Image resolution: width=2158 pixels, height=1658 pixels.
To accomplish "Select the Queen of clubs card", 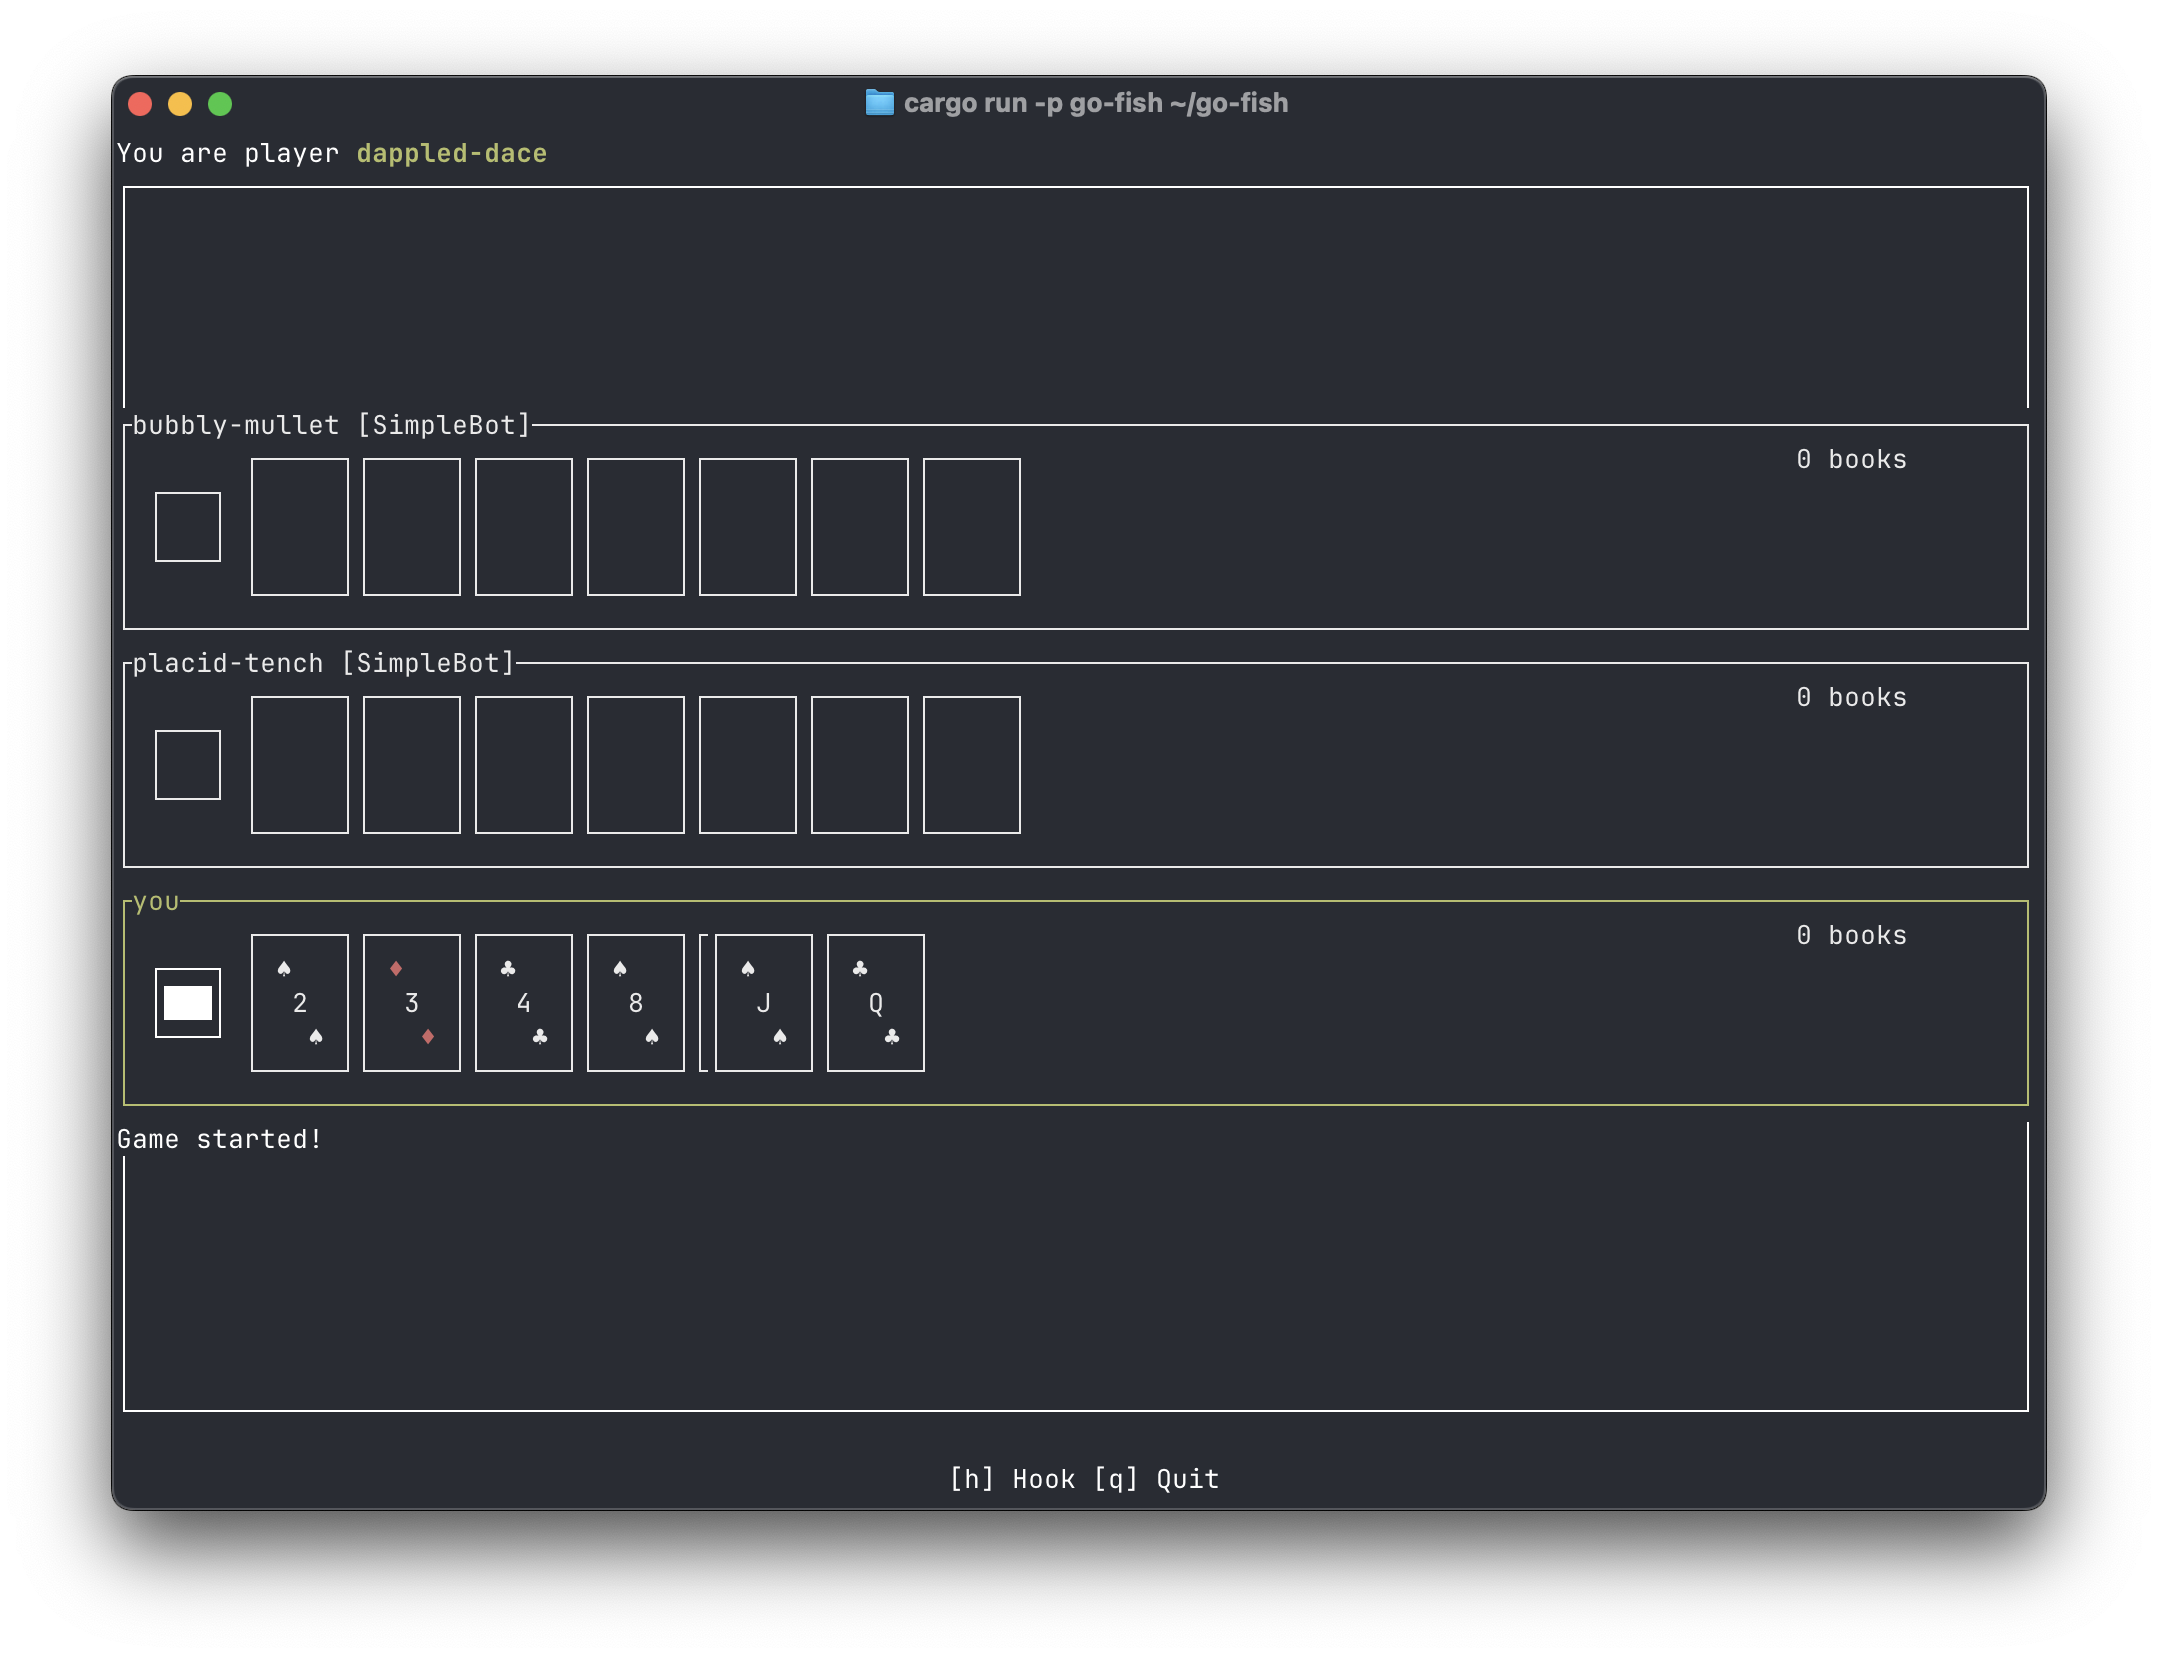I will [x=876, y=1003].
